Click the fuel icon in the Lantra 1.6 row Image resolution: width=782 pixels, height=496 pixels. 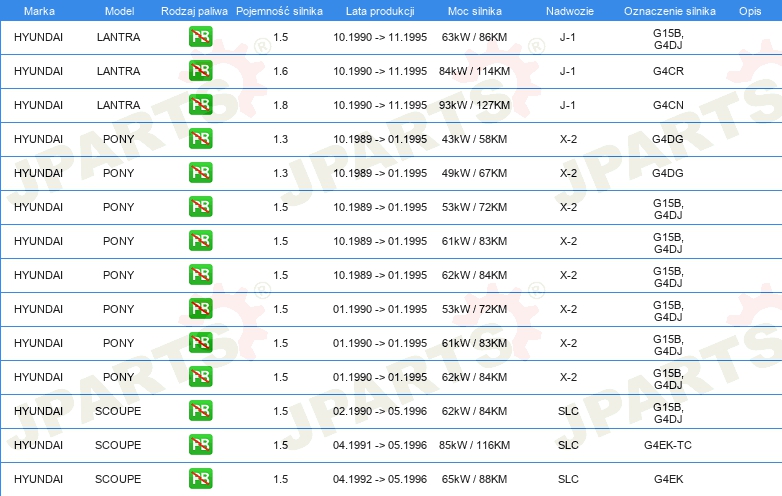[x=200, y=71]
